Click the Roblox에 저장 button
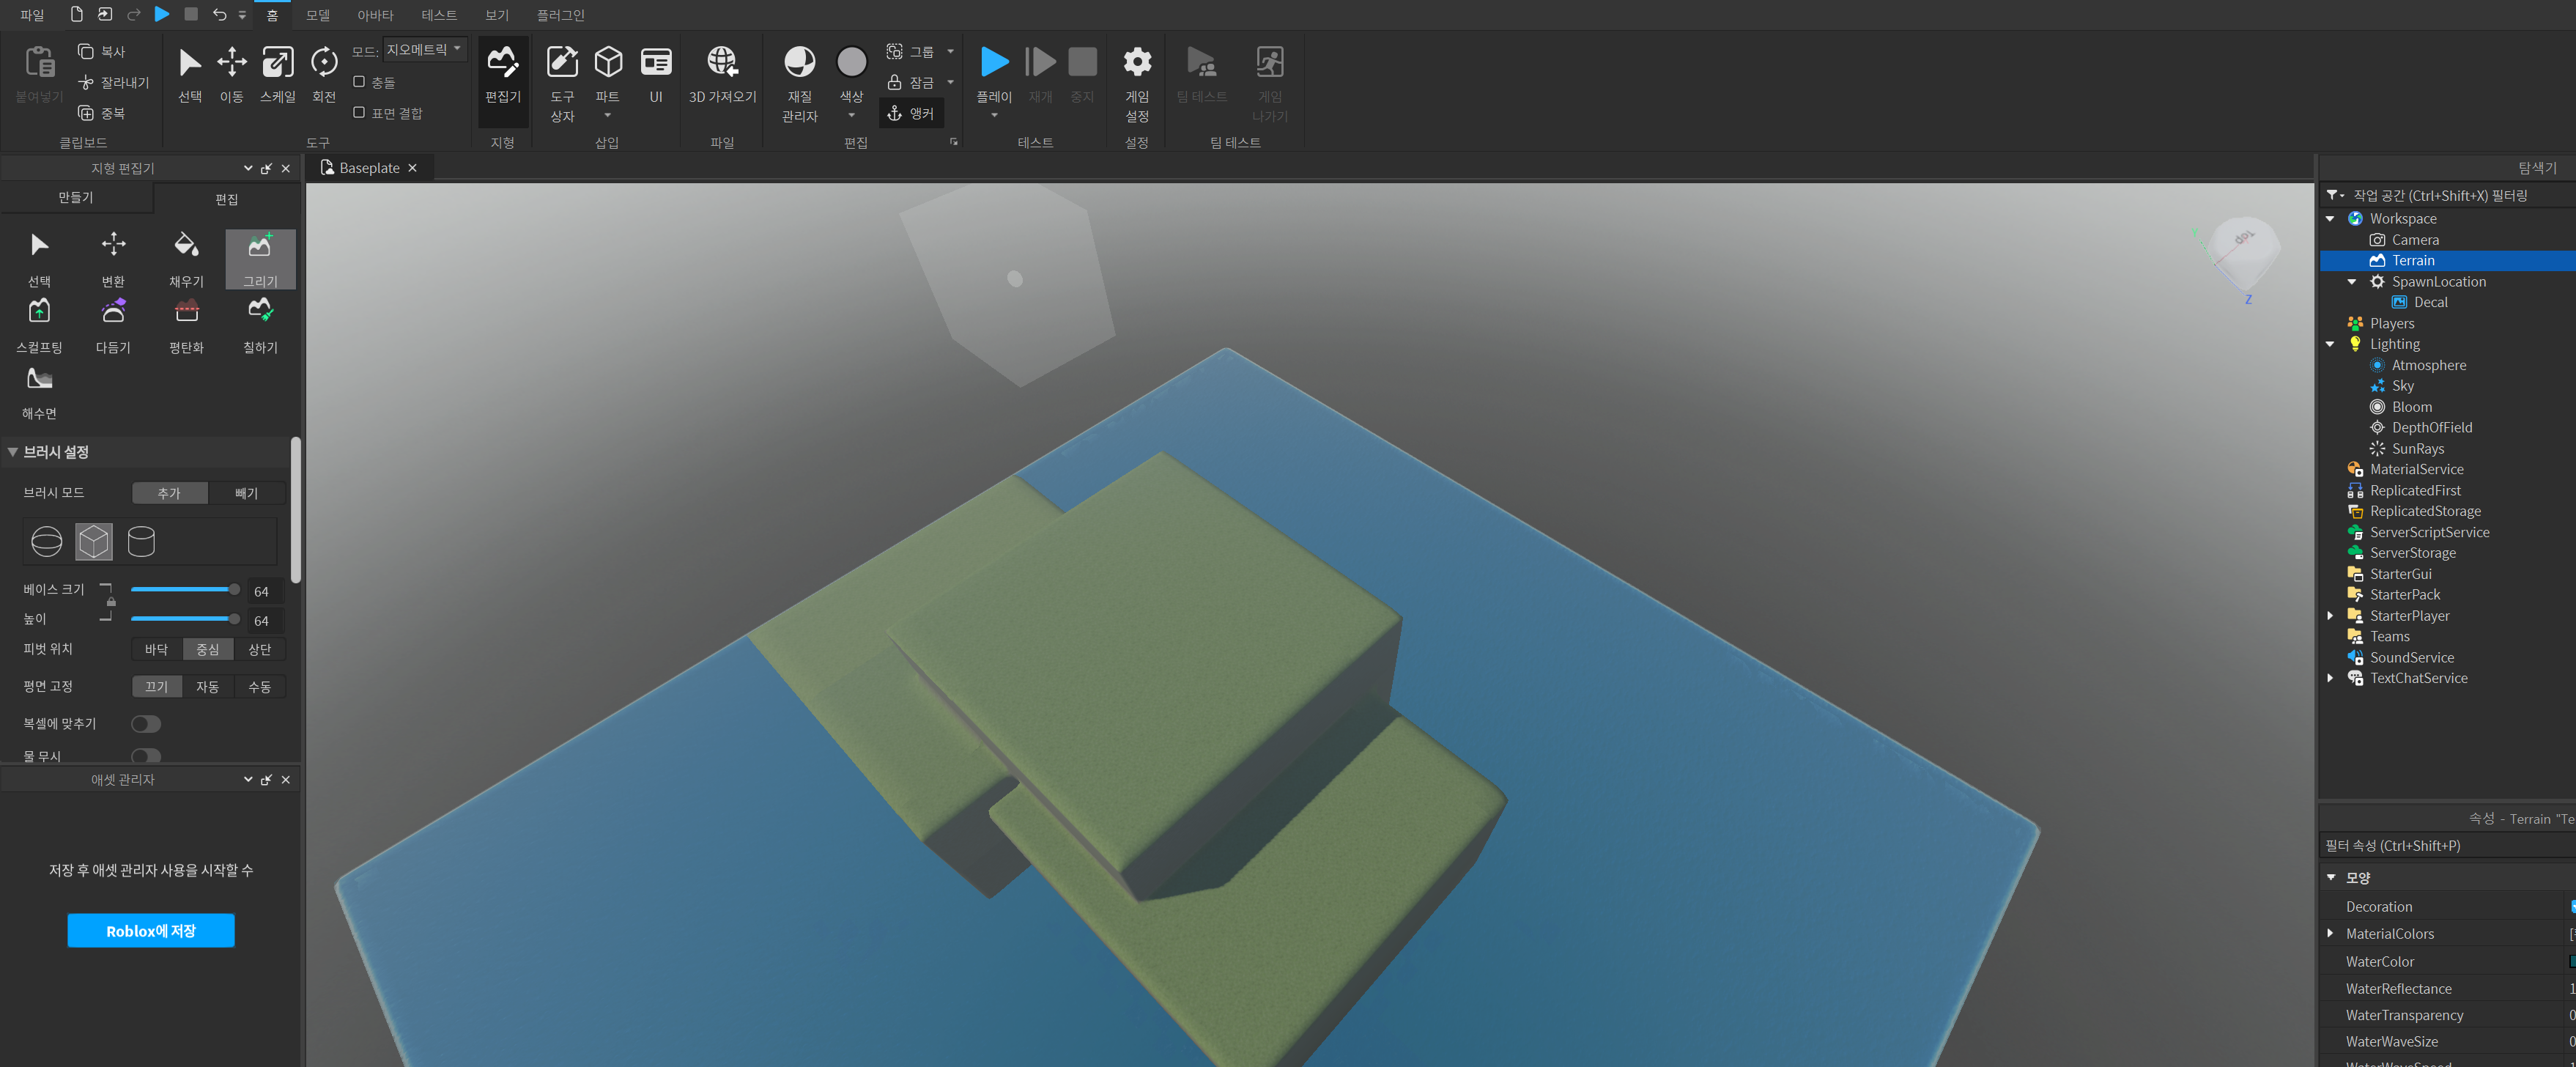This screenshot has width=2576, height=1067. click(151, 931)
